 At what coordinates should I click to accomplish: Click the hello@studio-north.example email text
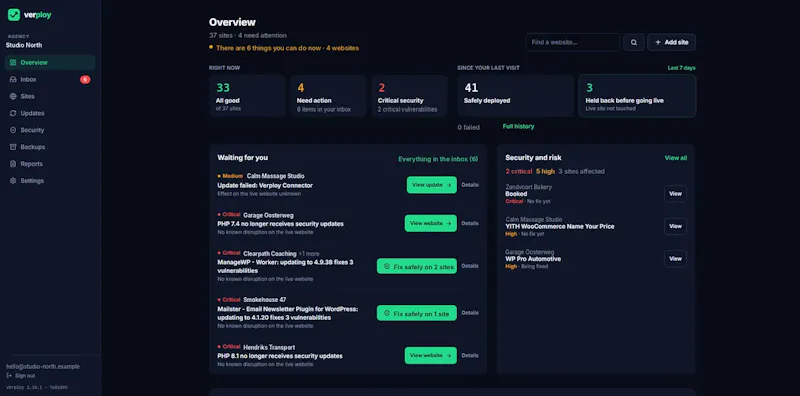click(x=43, y=366)
